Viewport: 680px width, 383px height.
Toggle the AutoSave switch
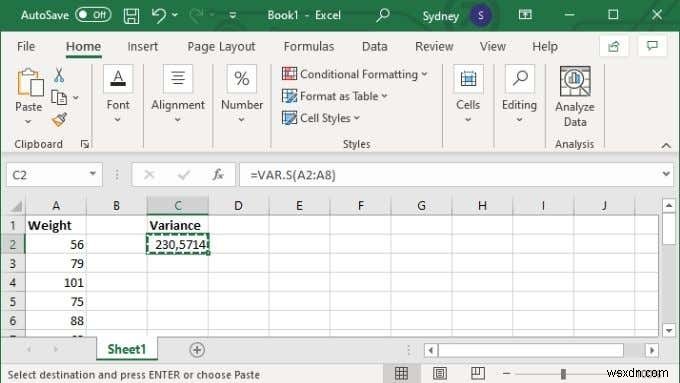pos(93,15)
